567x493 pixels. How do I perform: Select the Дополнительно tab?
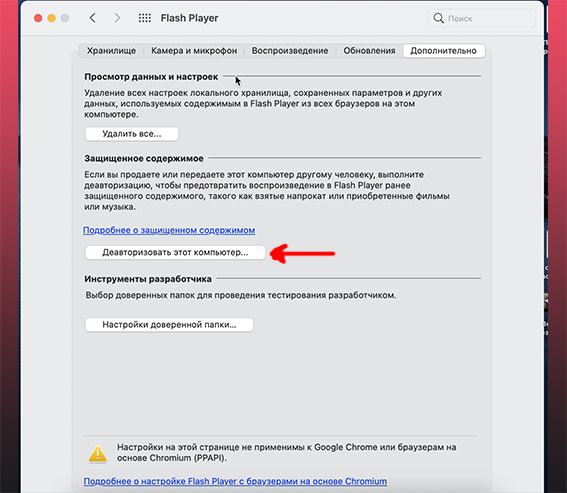[444, 51]
